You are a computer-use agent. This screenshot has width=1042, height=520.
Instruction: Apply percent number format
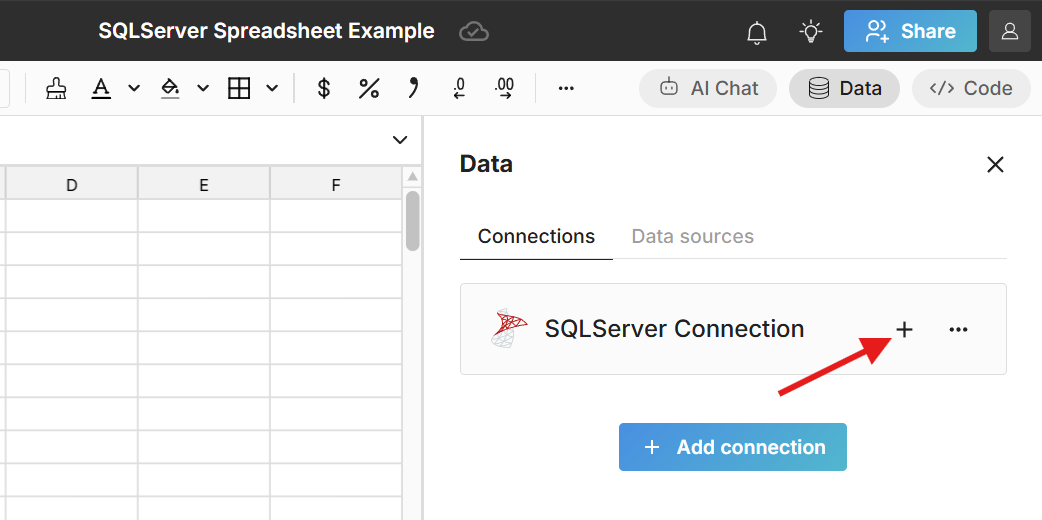pos(369,89)
